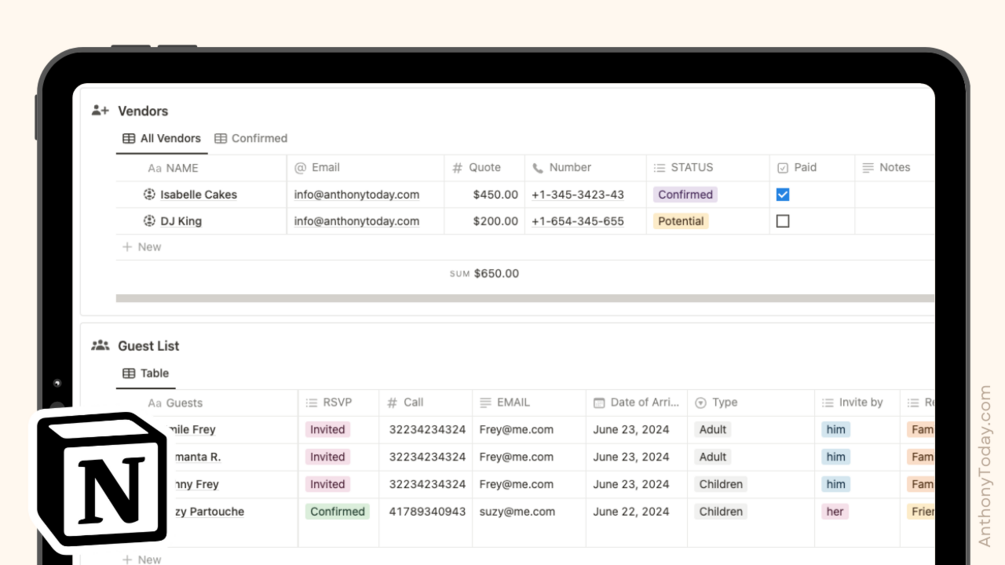
Task: Click the Paid column checkbox icon
Action: click(x=783, y=168)
